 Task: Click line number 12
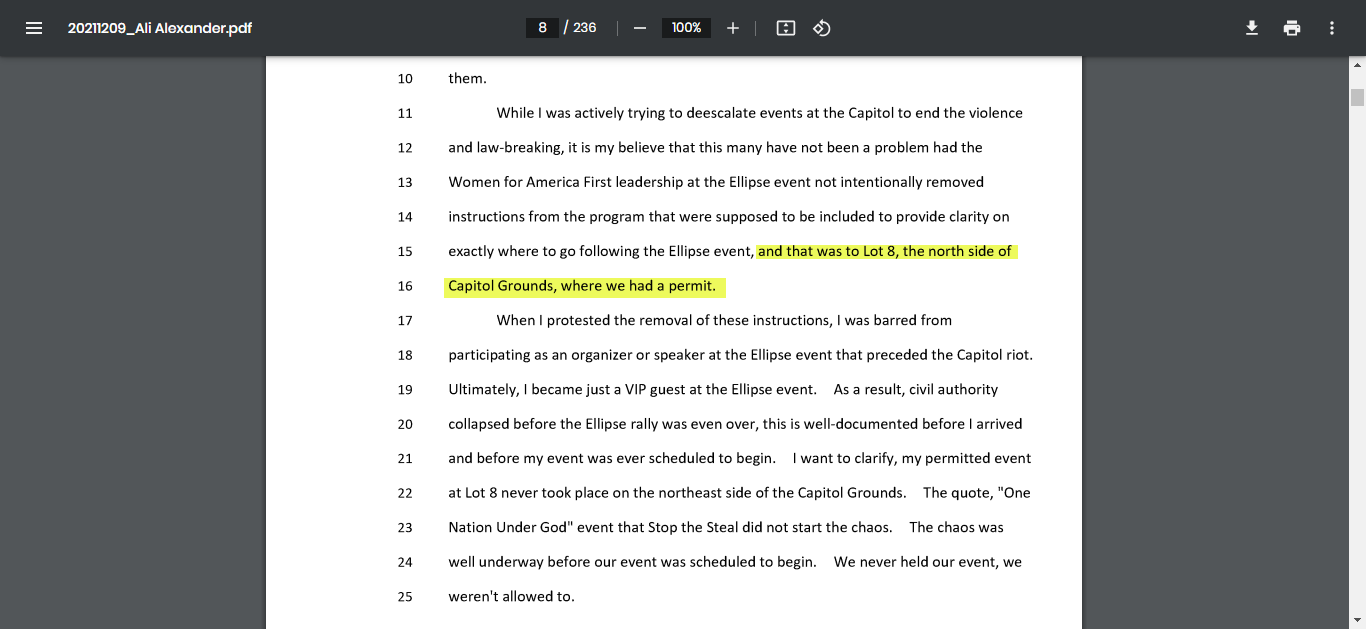click(405, 148)
